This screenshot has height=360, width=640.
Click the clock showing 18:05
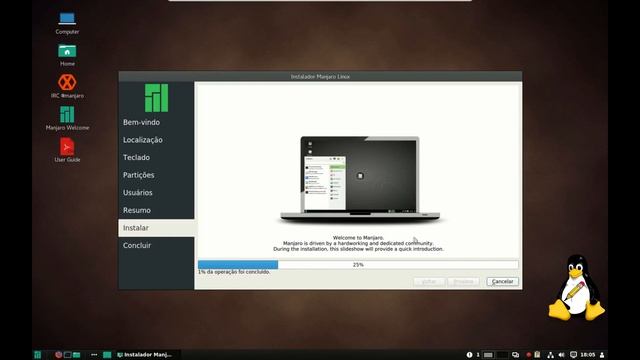(588, 355)
